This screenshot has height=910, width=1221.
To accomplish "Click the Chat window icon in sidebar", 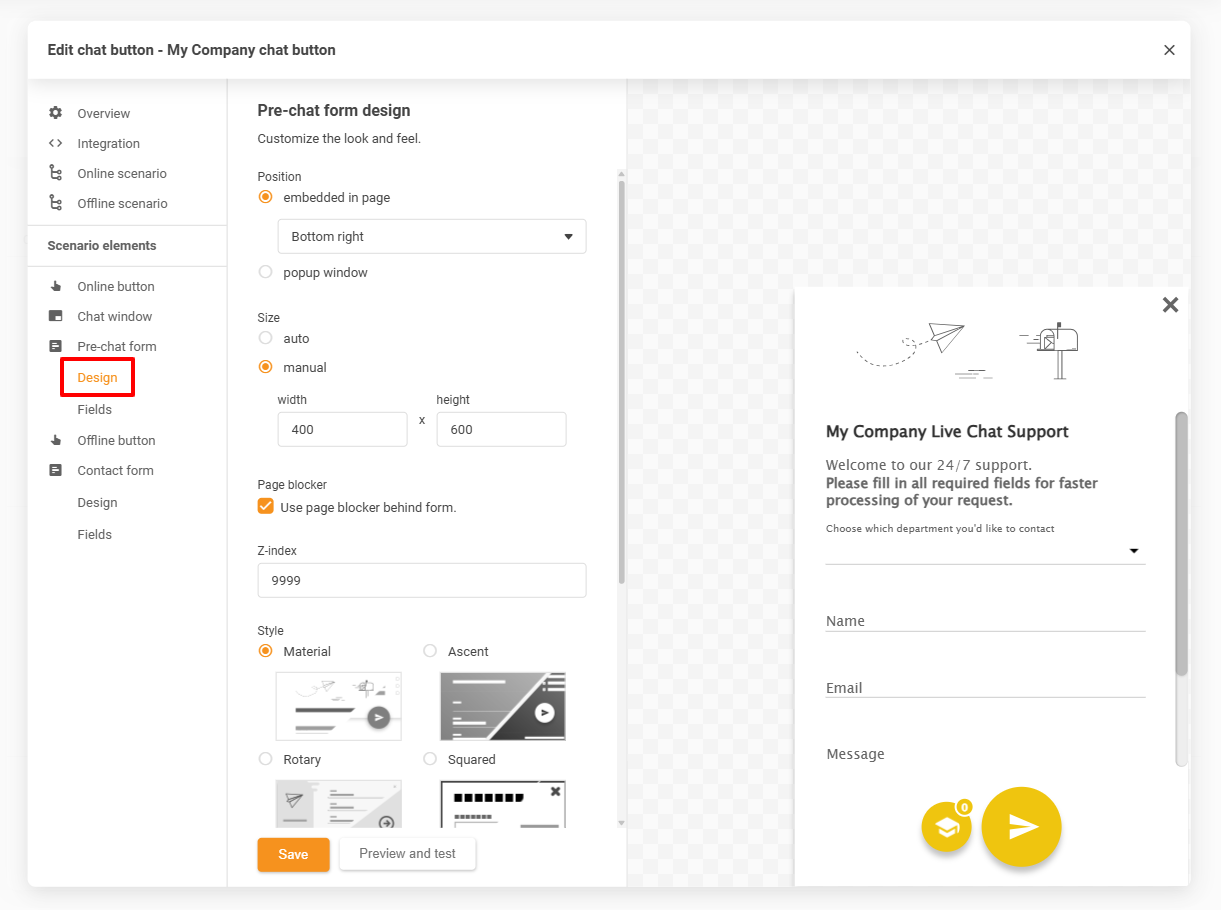I will click(x=56, y=316).
